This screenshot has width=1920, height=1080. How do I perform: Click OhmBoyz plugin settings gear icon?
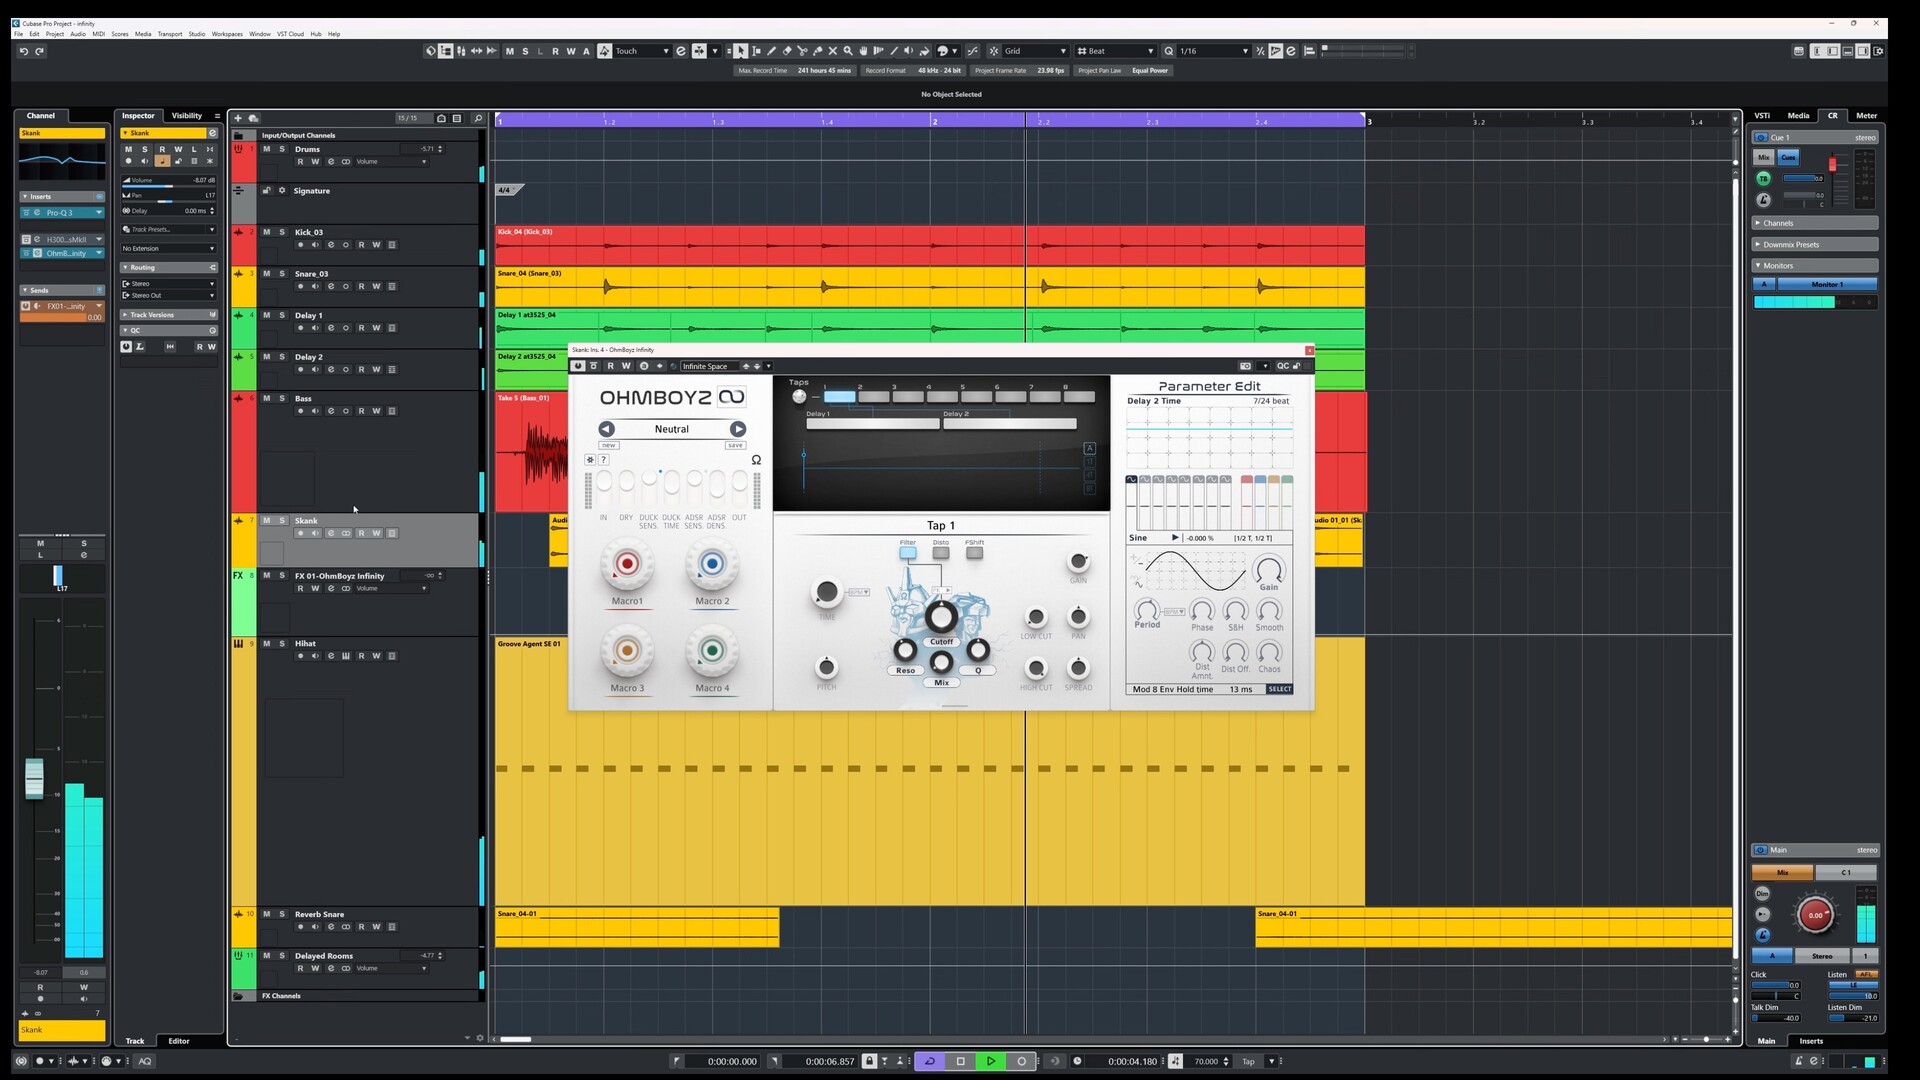(x=590, y=459)
